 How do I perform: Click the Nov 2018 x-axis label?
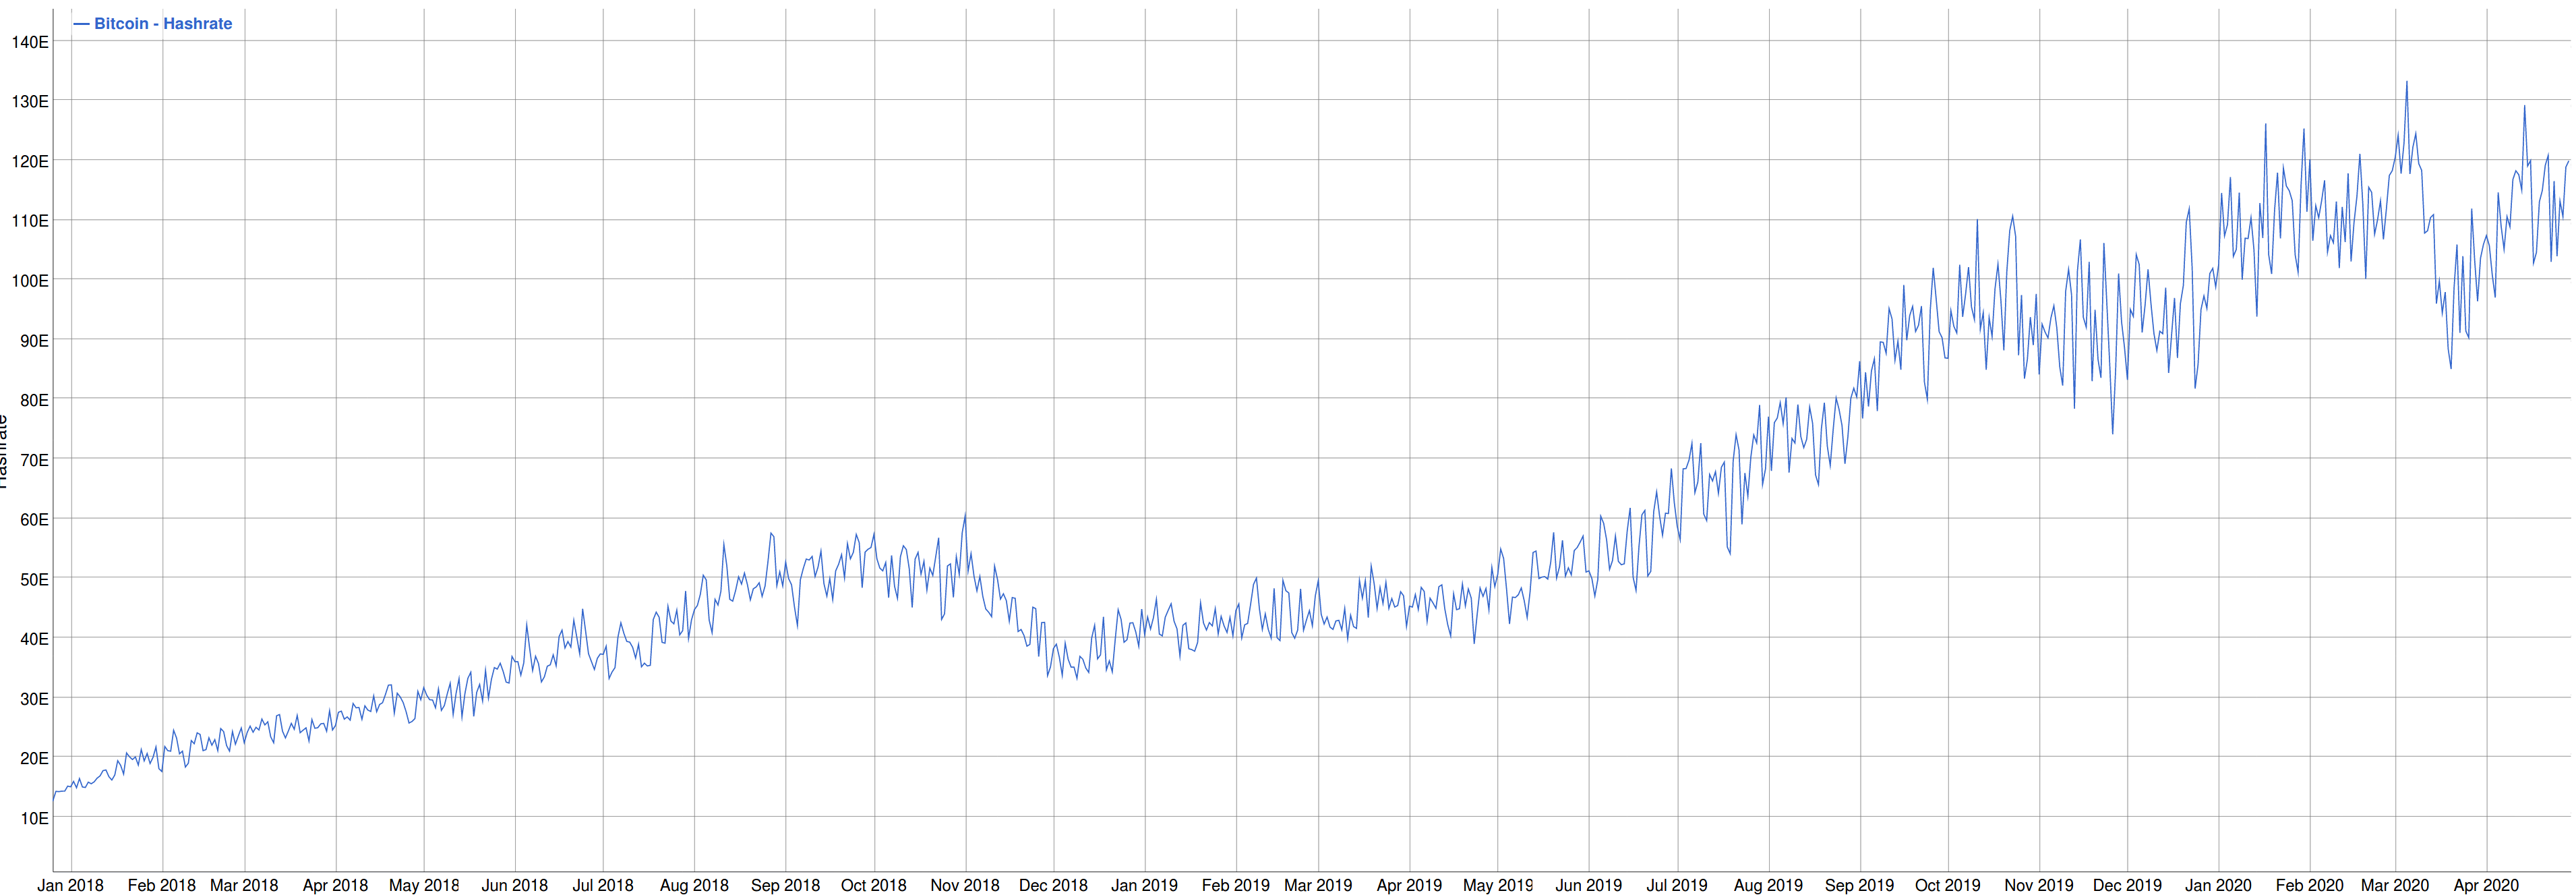pyautogui.click(x=964, y=885)
